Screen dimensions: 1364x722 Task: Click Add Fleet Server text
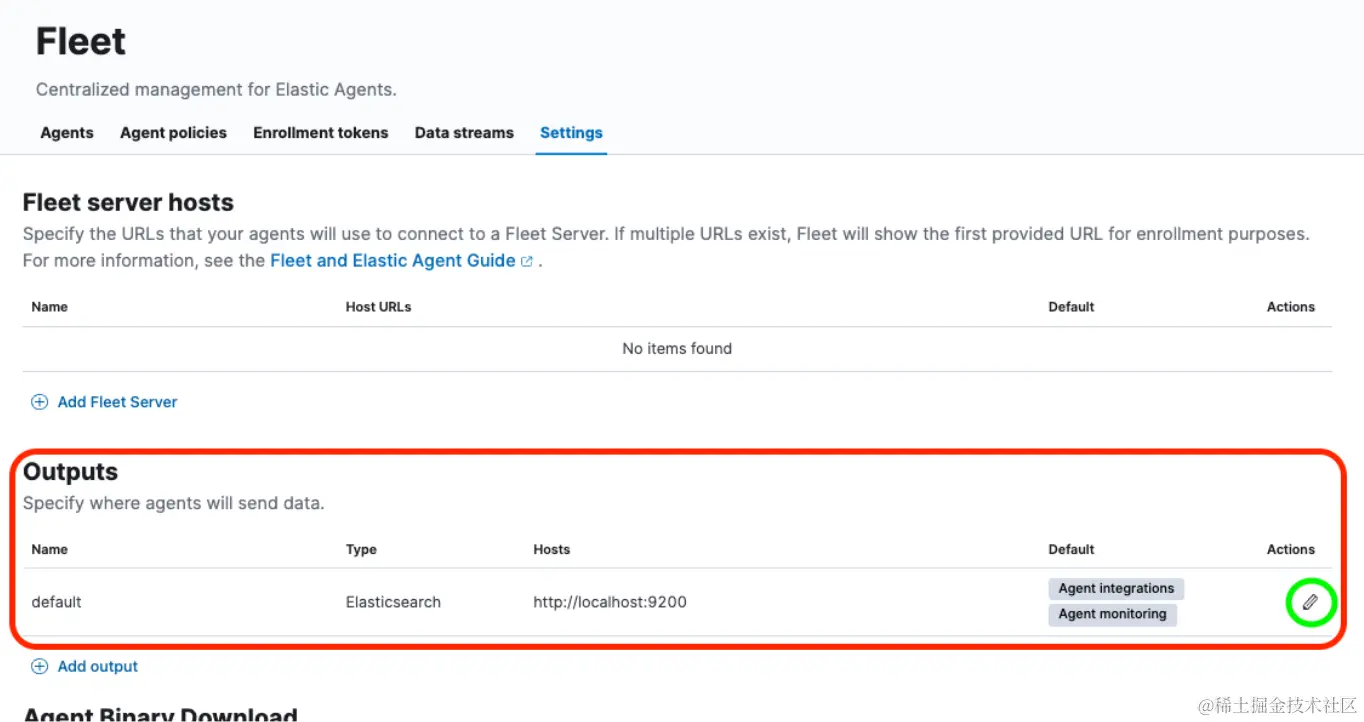point(117,402)
